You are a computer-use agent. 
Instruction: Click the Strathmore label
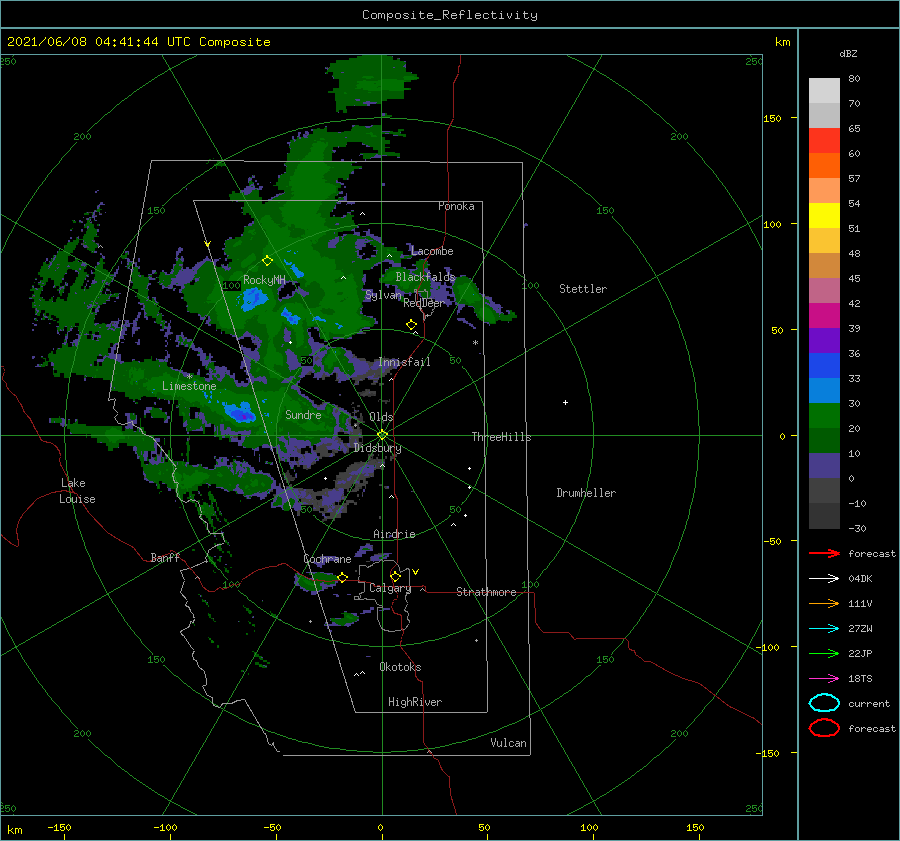(x=486, y=592)
